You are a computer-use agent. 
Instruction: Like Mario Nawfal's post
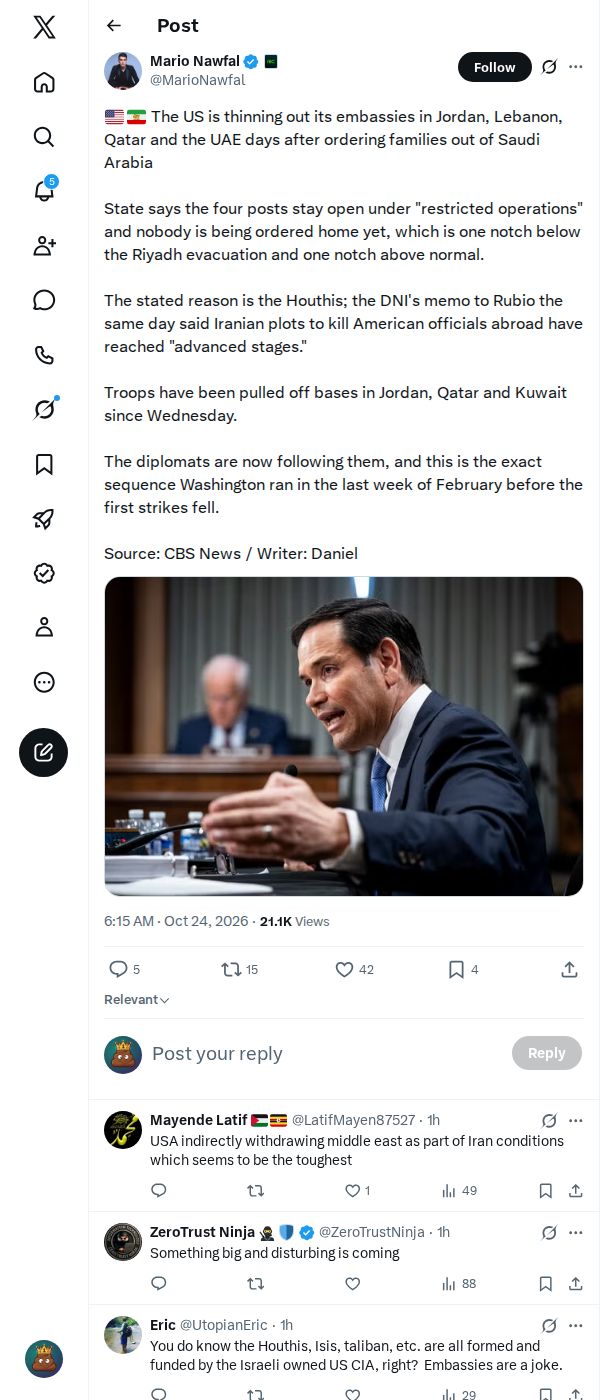click(x=354, y=969)
